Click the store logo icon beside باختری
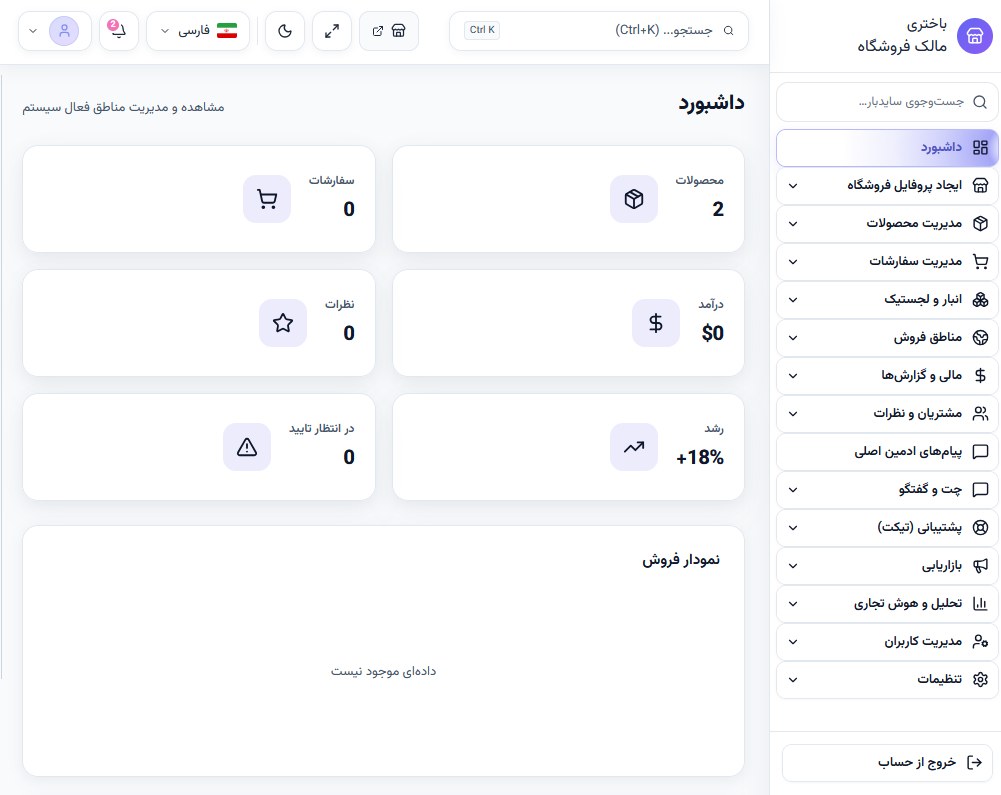This screenshot has width=1001, height=795. click(974, 36)
